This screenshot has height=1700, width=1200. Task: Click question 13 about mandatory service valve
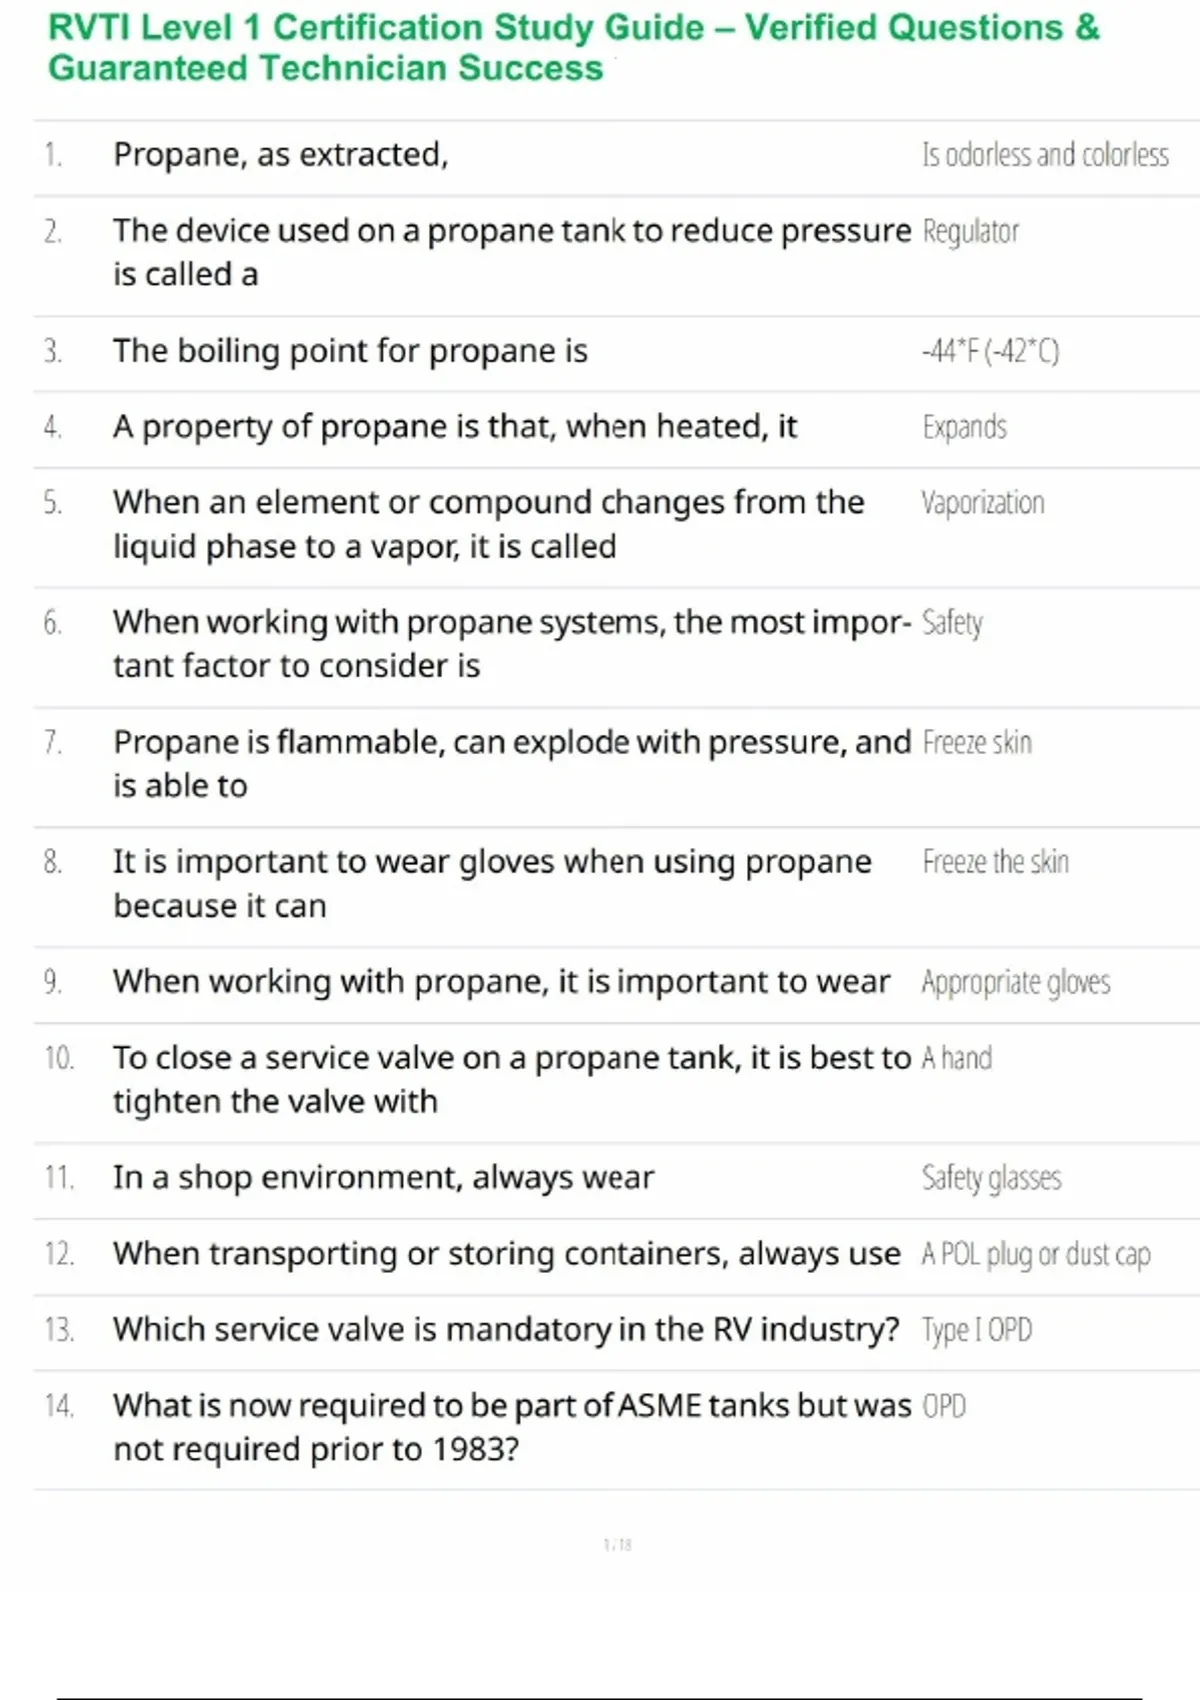pos(506,1330)
